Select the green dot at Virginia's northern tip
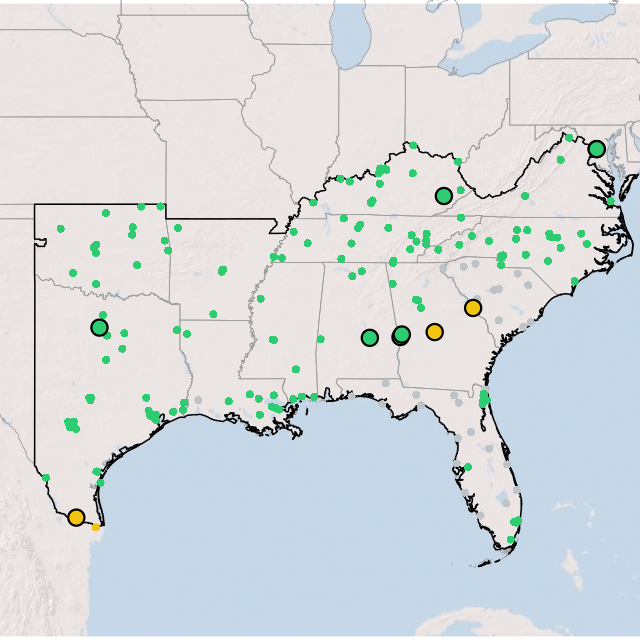This screenshot has height=640, width=640. click(x=569, y=138)
